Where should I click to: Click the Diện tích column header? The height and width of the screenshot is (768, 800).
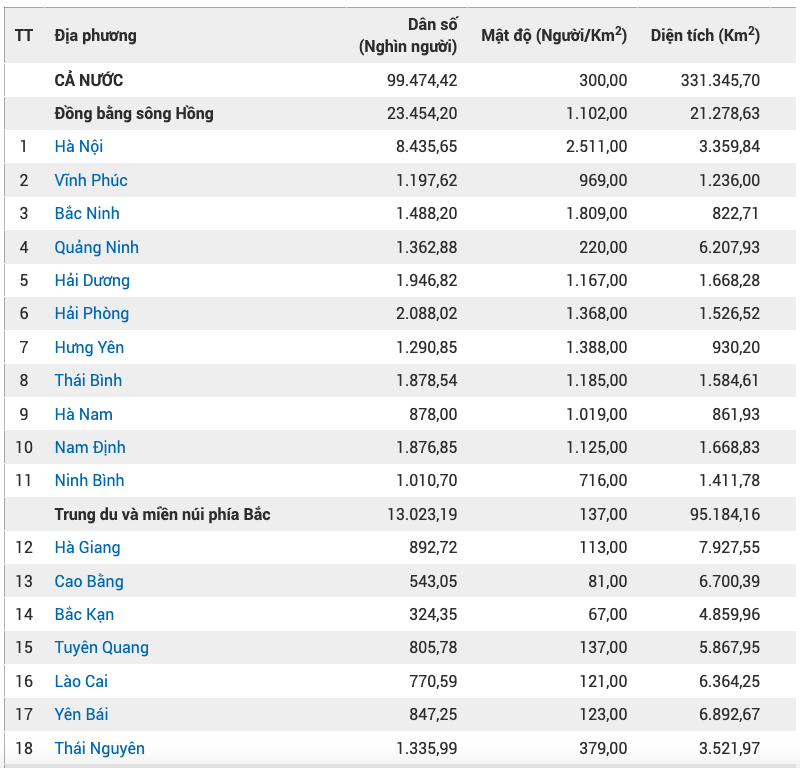click(705, 35)
